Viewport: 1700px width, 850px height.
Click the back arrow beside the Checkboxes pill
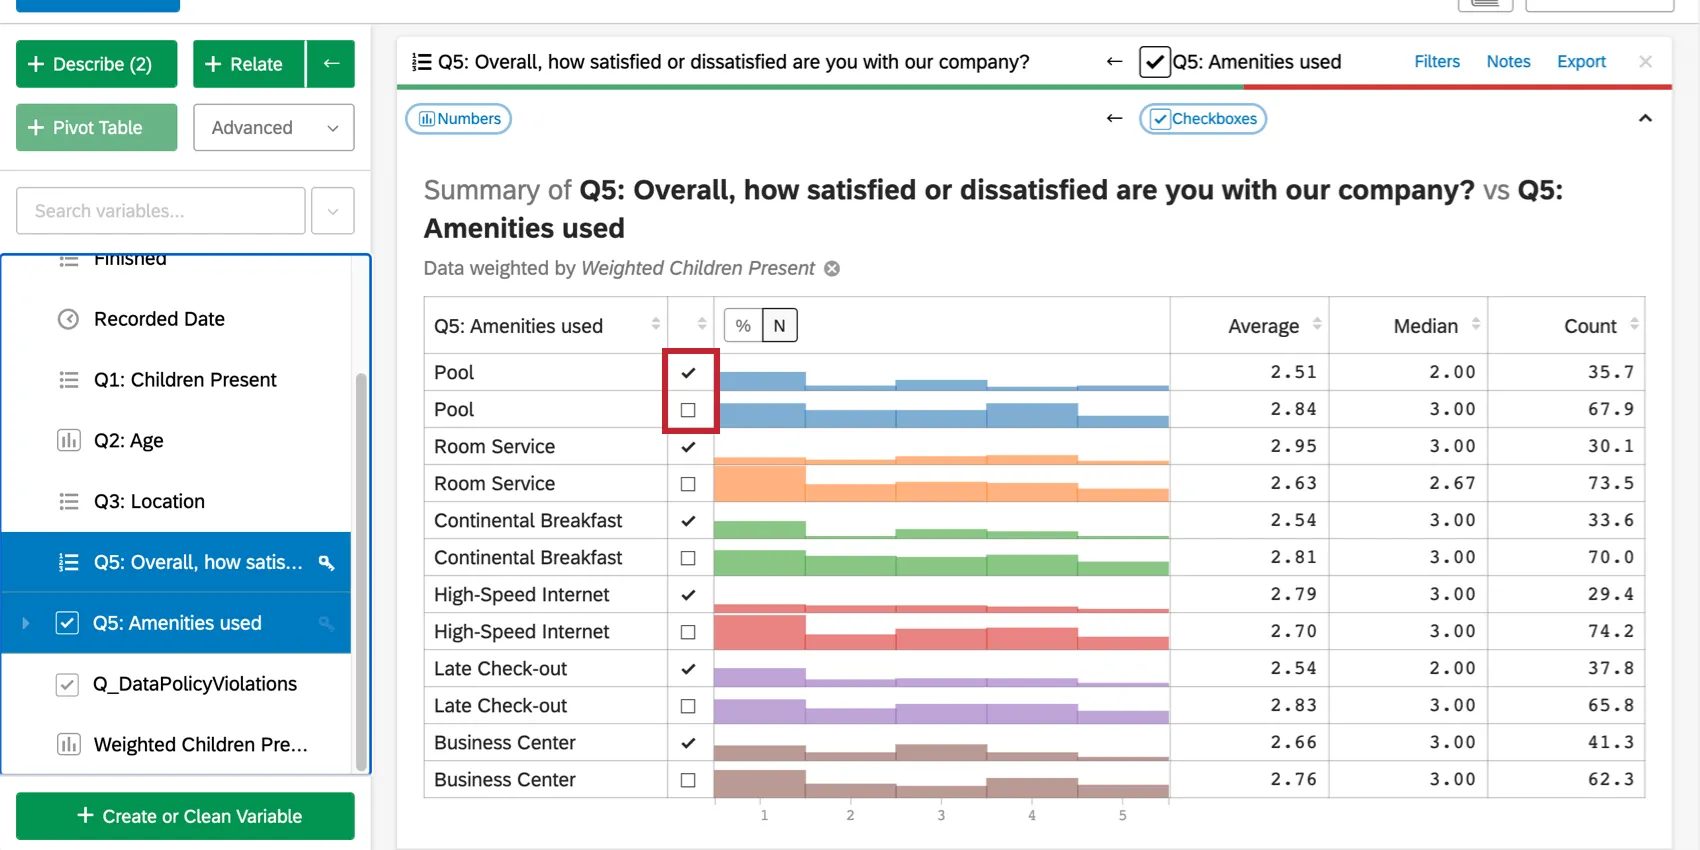1114,118
